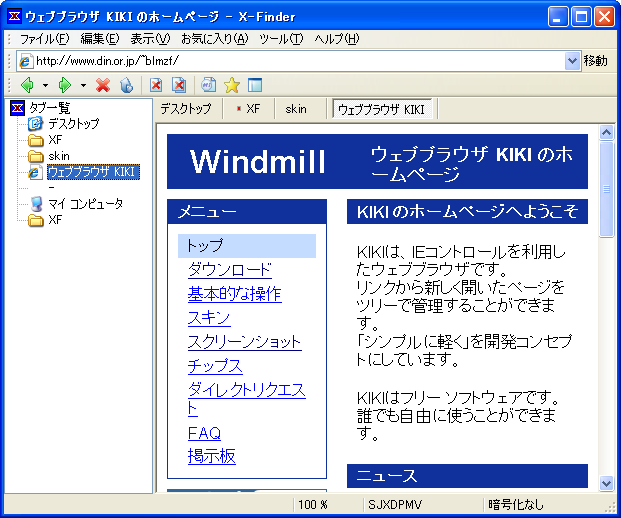
Task: Click the second close-tabs icon with red X
Action: [178, 85]
